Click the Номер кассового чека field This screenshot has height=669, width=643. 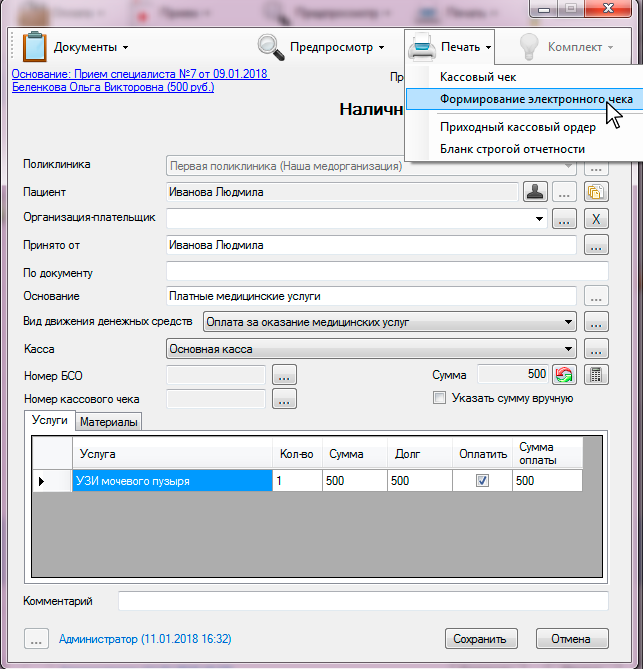pos(216,399)
